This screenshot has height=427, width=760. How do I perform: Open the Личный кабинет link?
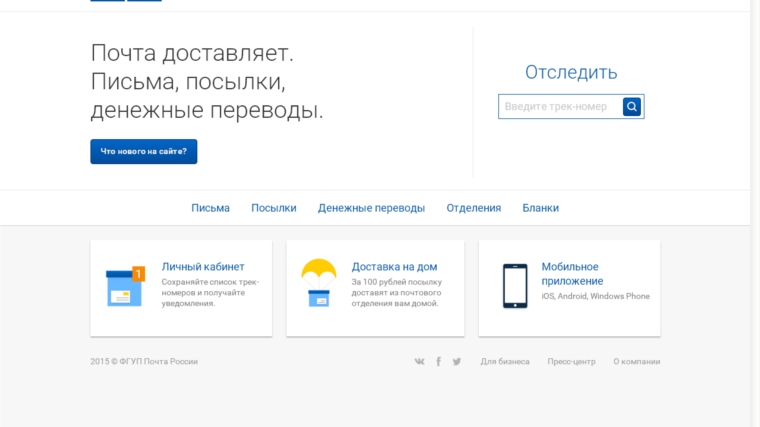click(203, 267)
